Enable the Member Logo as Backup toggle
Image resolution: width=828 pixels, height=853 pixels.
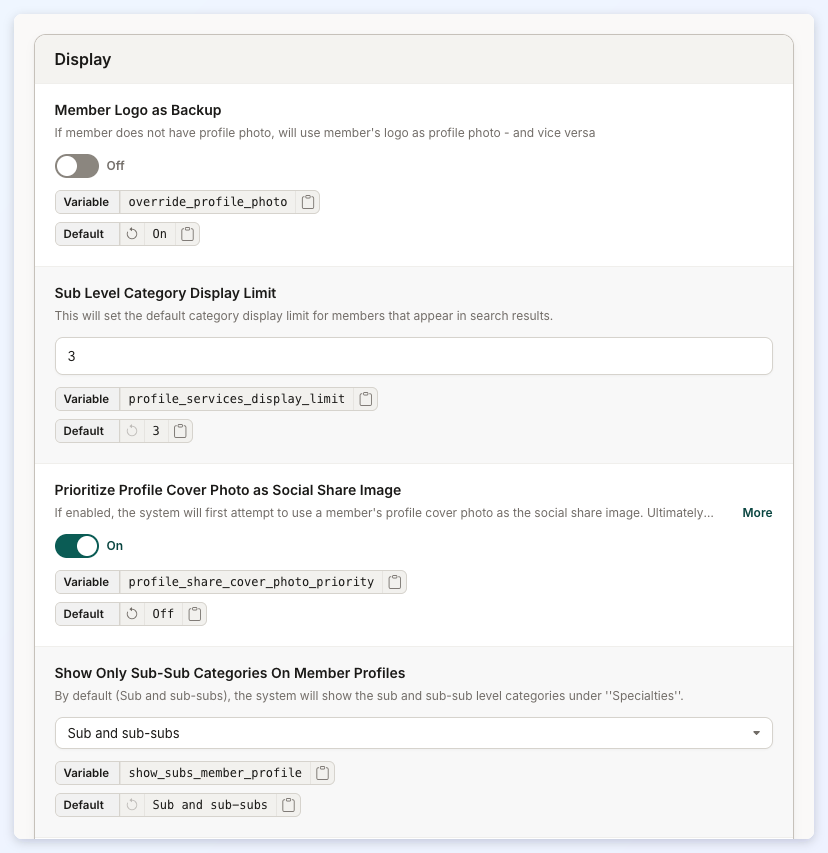(77, 166)
